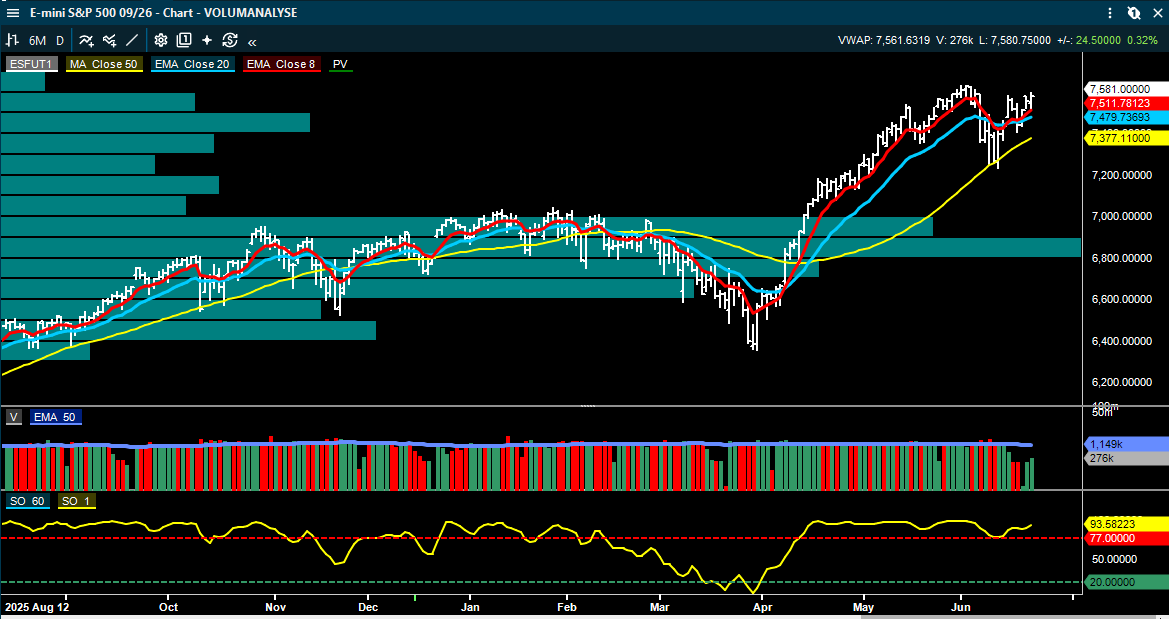Click the Nov date axis label
Viewport: 1169px width, 619px height.
point(275,606)
